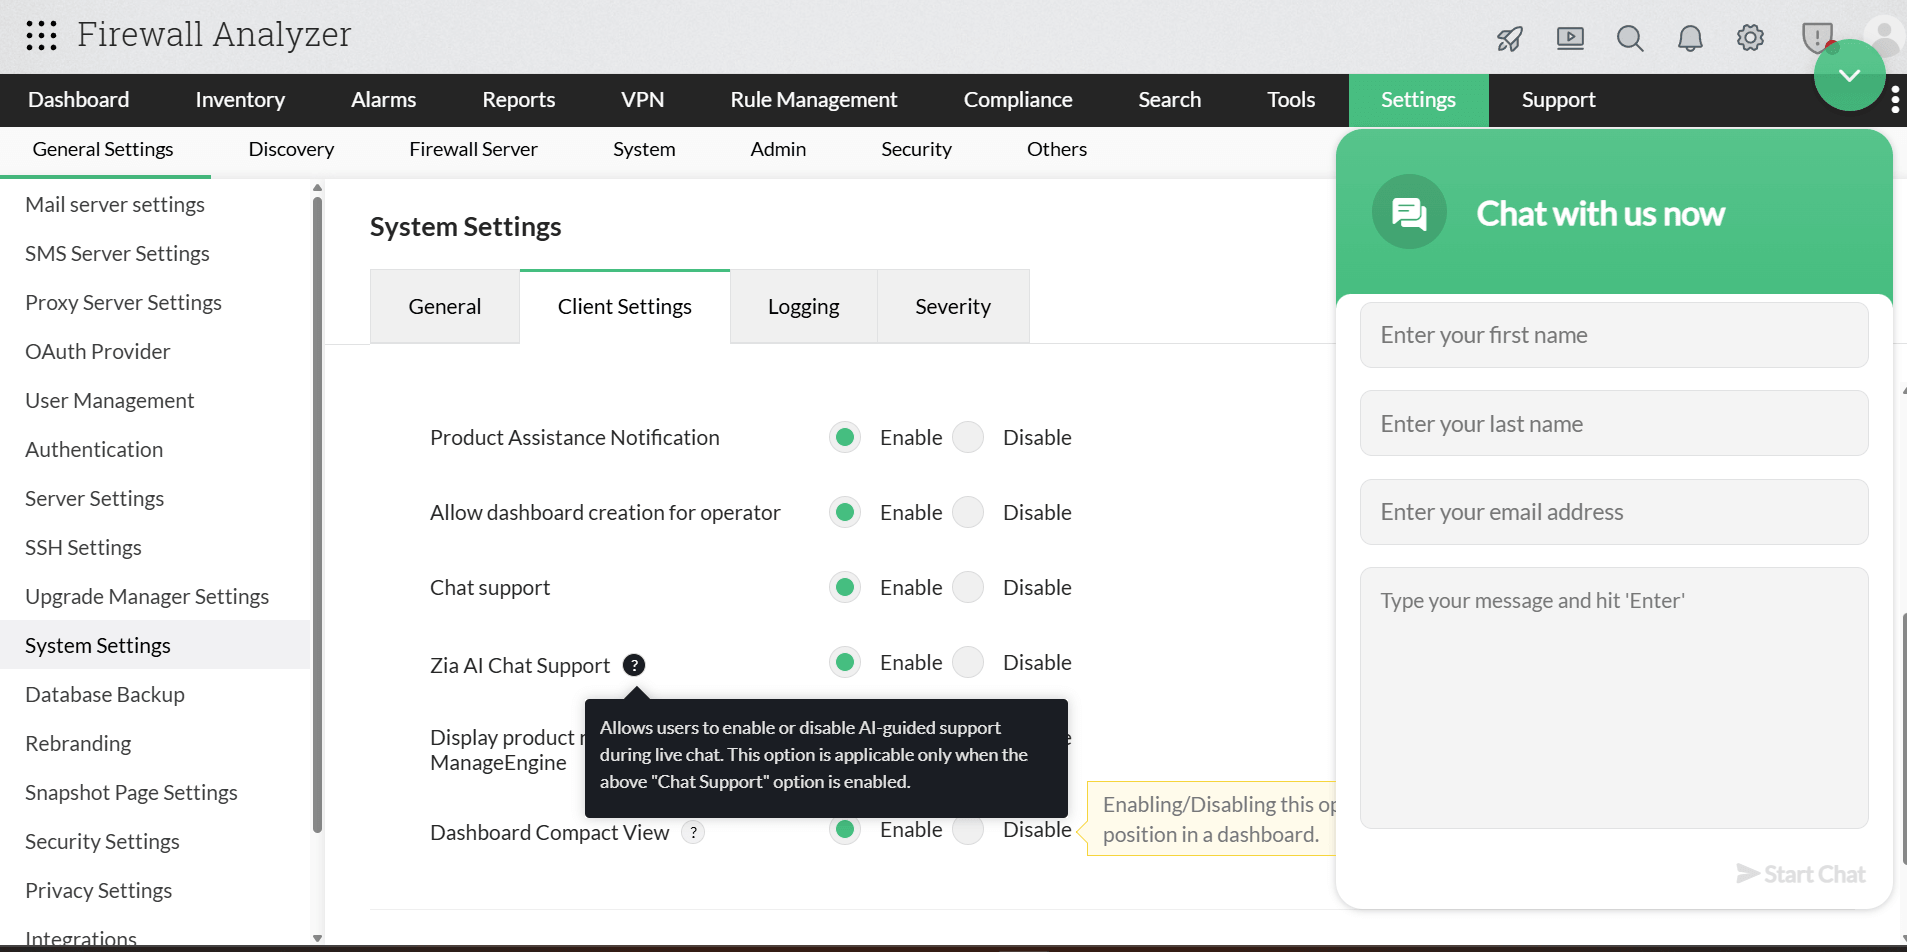Open the Alarms menu

pyautogui.click(x=383, y=100)
